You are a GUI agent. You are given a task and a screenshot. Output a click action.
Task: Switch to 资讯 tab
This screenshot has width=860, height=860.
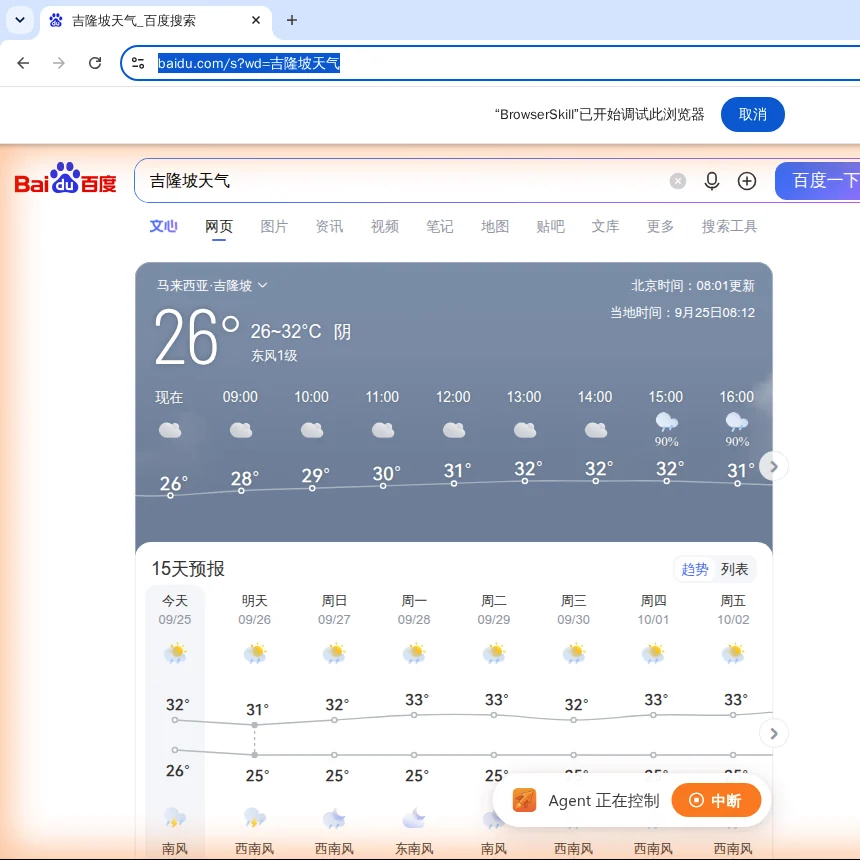pos(329,226)
